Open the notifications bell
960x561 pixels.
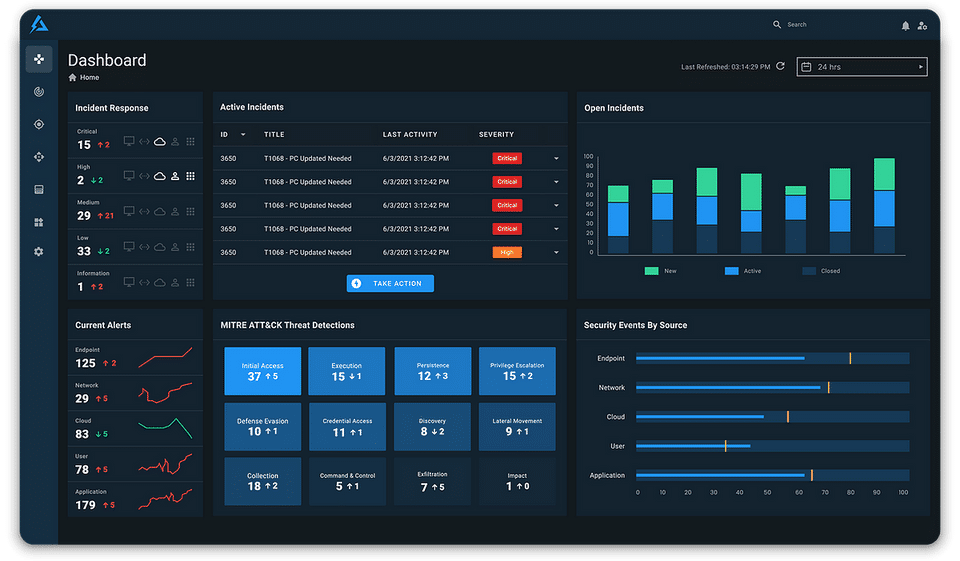click(x=906, y=26)
